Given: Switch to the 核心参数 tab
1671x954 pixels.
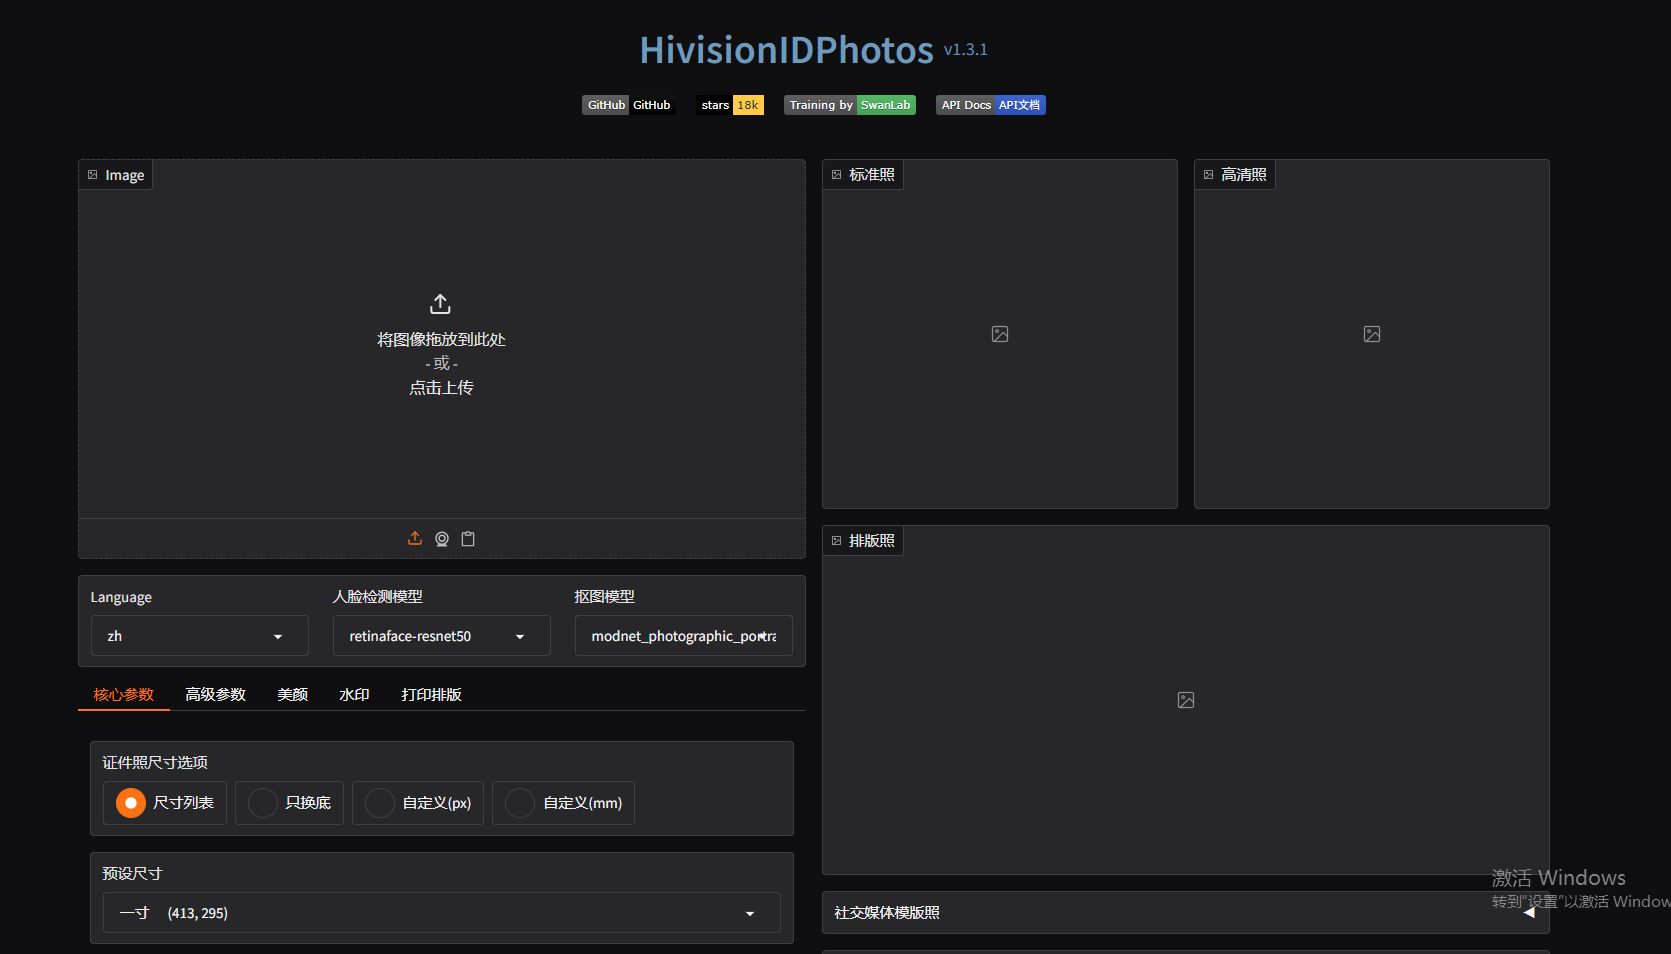Looking at the screenshot, I should coord(124,695).
